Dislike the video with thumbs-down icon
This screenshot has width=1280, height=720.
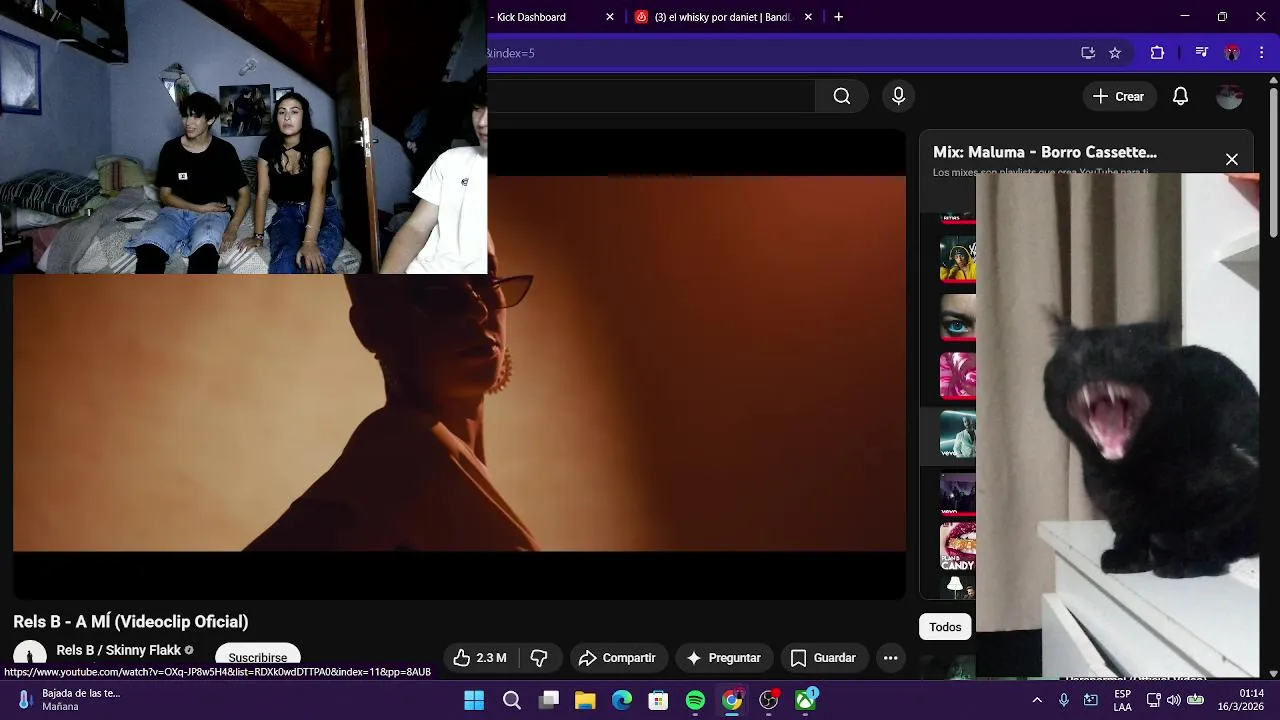point(539,657)
